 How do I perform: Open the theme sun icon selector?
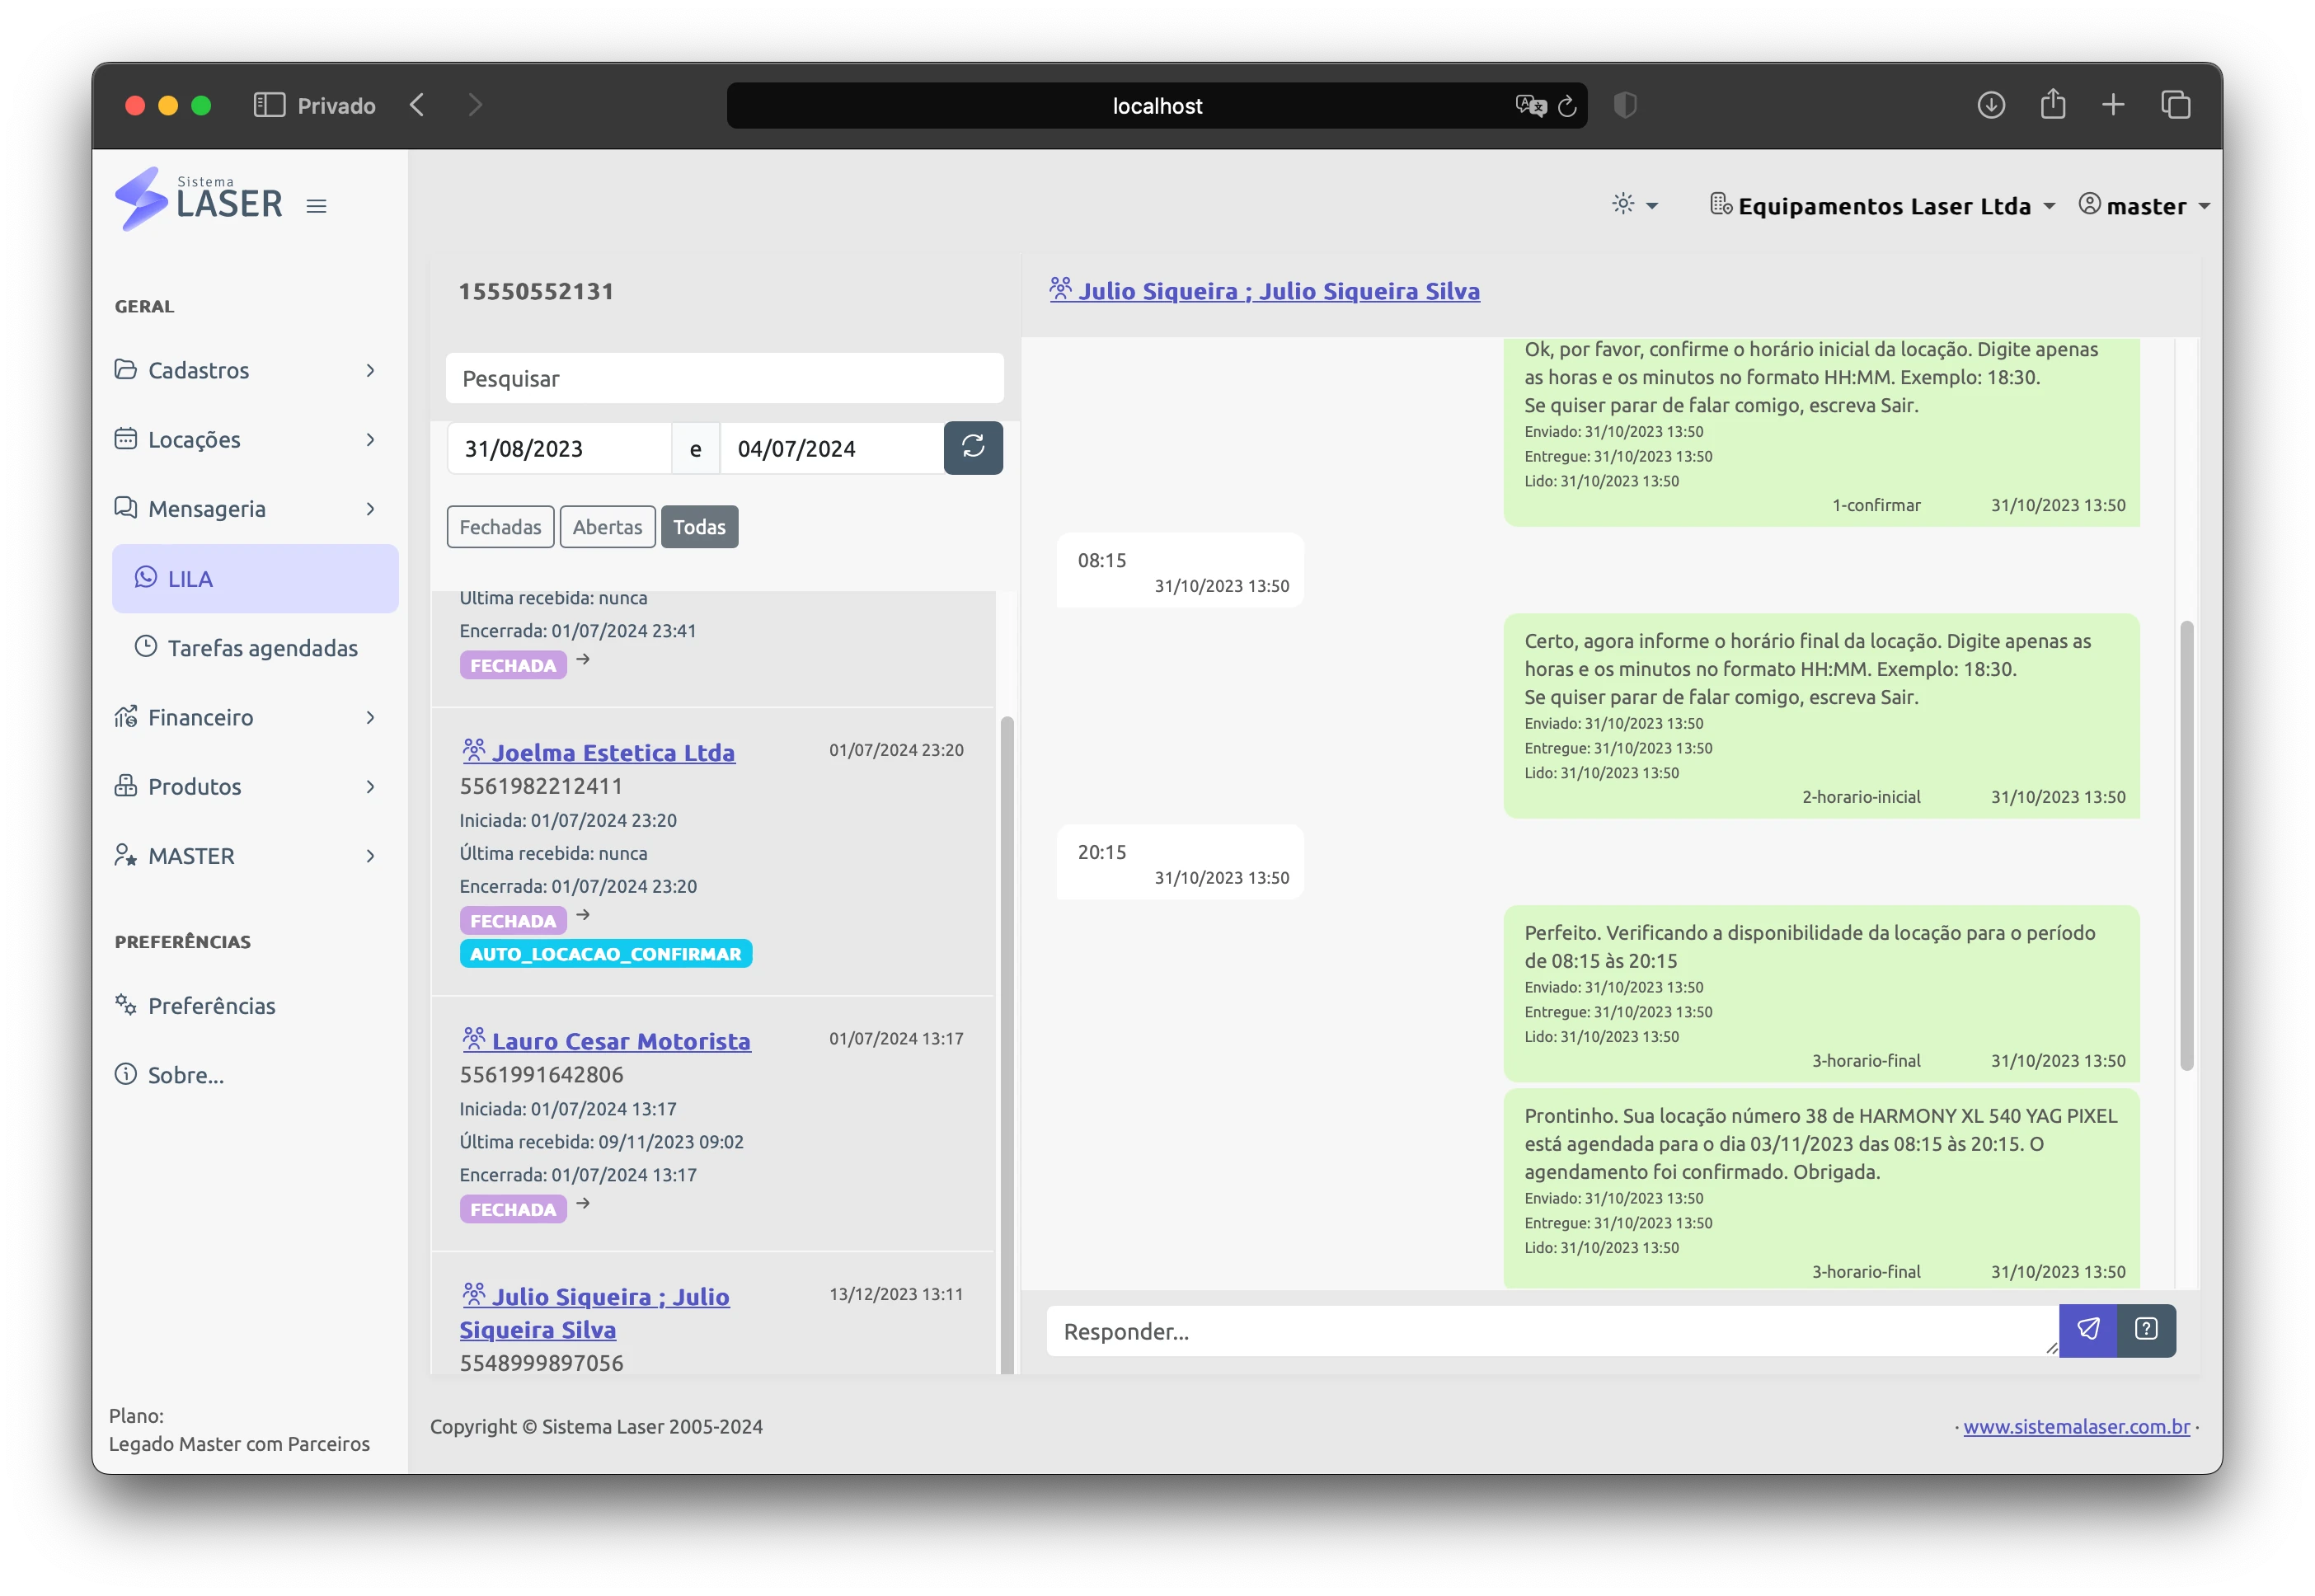click(x=1634, y=204)
